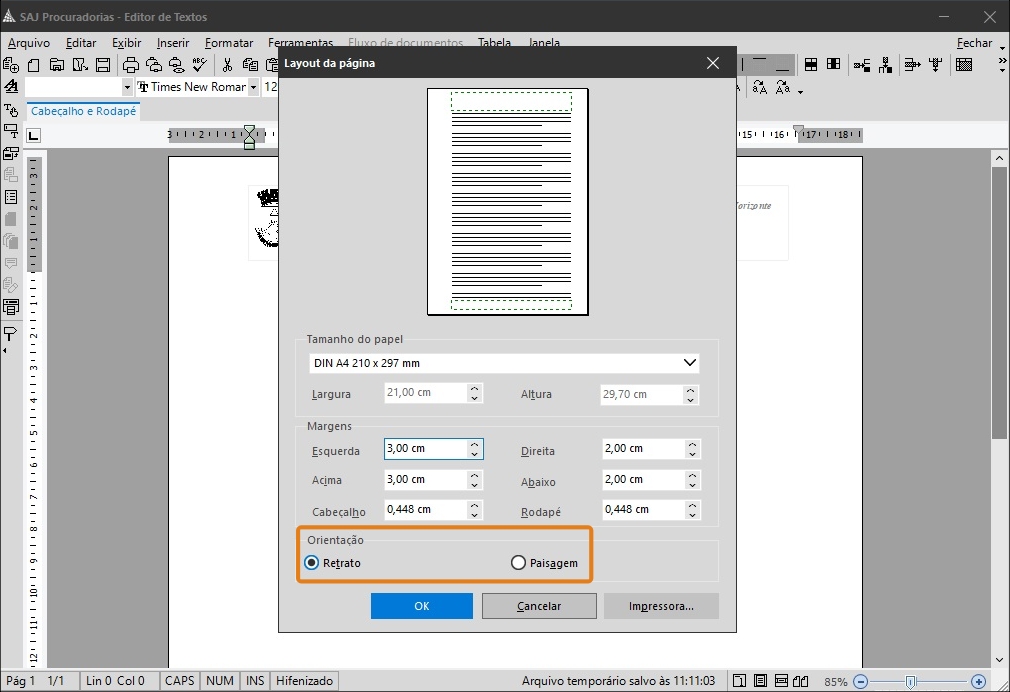Click the zoom in plus icon

(978, 681)
